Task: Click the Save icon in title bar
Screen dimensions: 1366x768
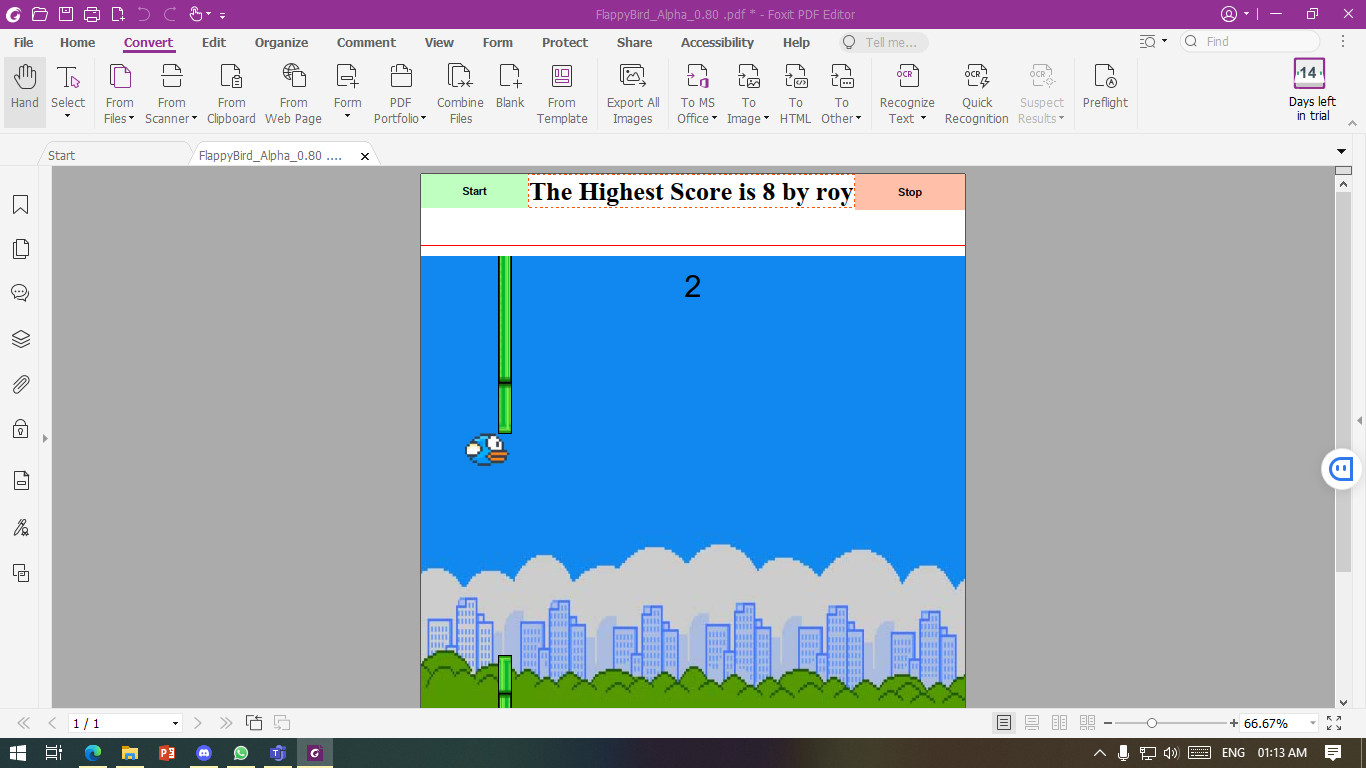Action: point(65,14)
